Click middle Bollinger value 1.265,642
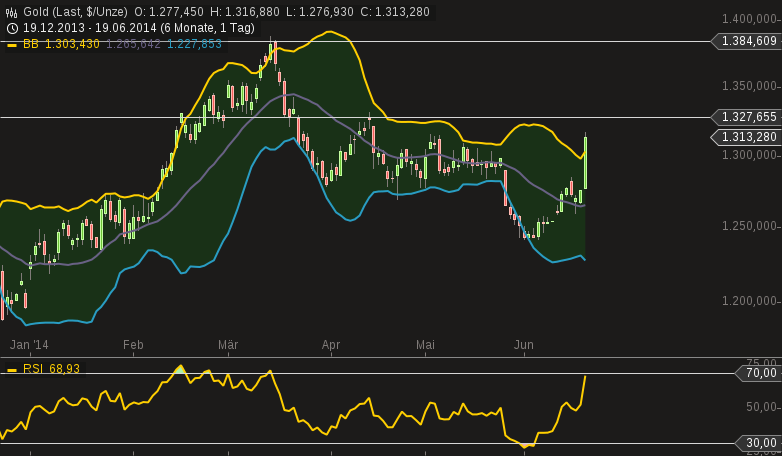 point(133,44)
